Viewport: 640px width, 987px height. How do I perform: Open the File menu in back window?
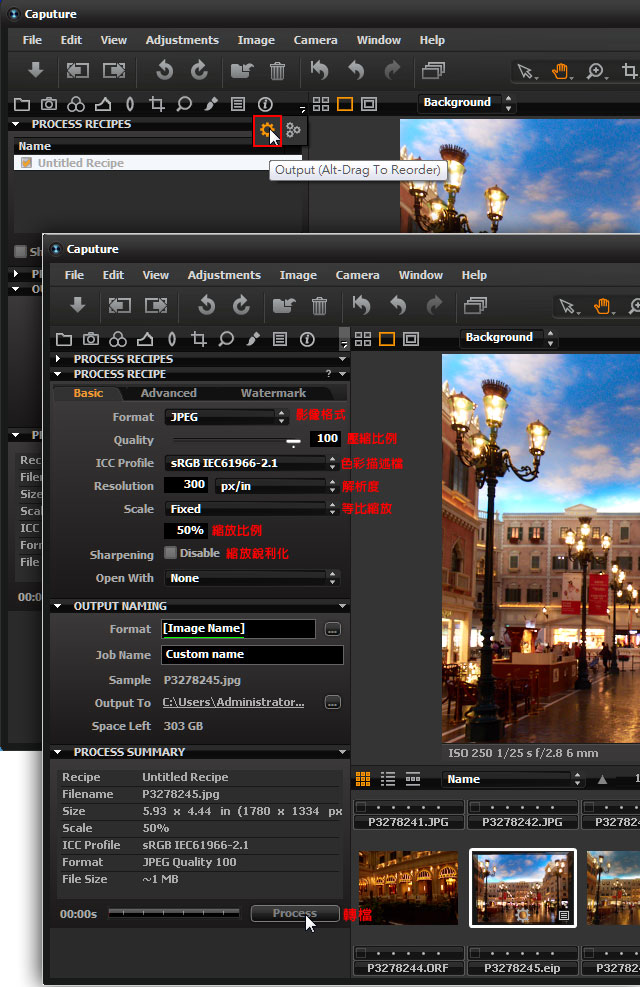[x=32, y=40]
